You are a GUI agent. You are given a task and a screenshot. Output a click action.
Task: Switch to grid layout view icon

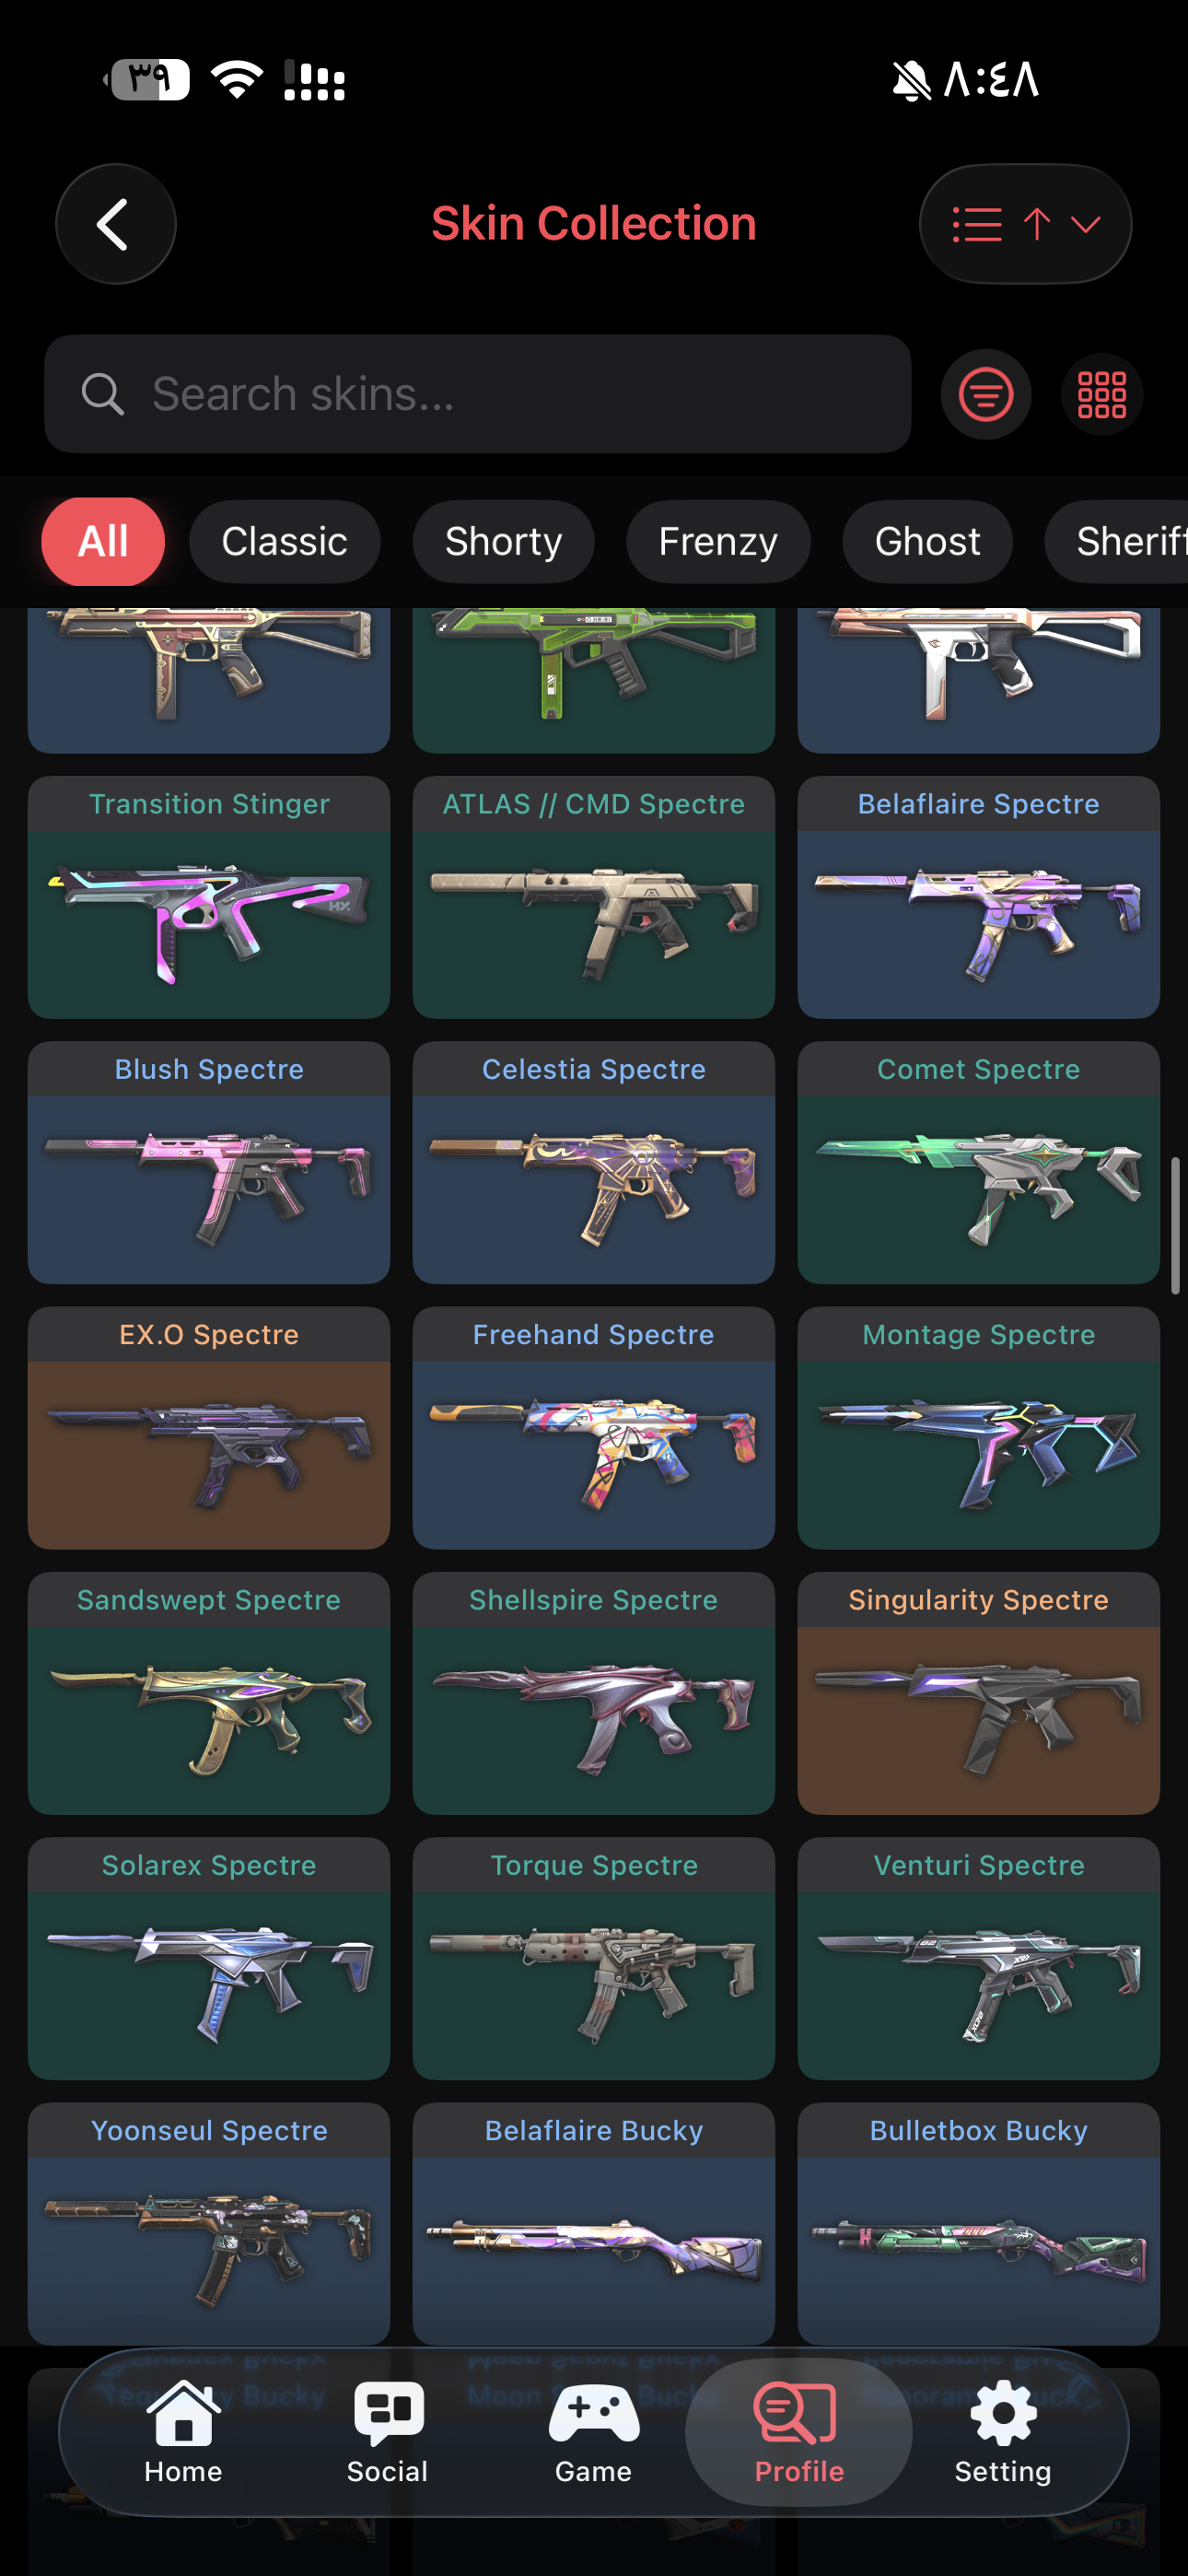pyautogui.click(x=1102, y=394)
